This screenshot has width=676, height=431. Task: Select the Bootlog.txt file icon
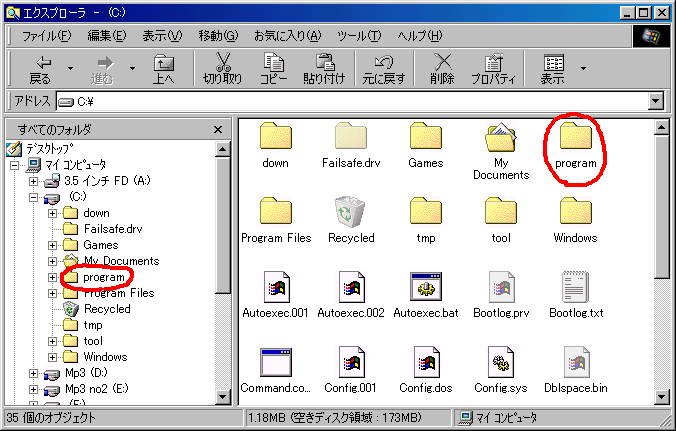[576, 287]
